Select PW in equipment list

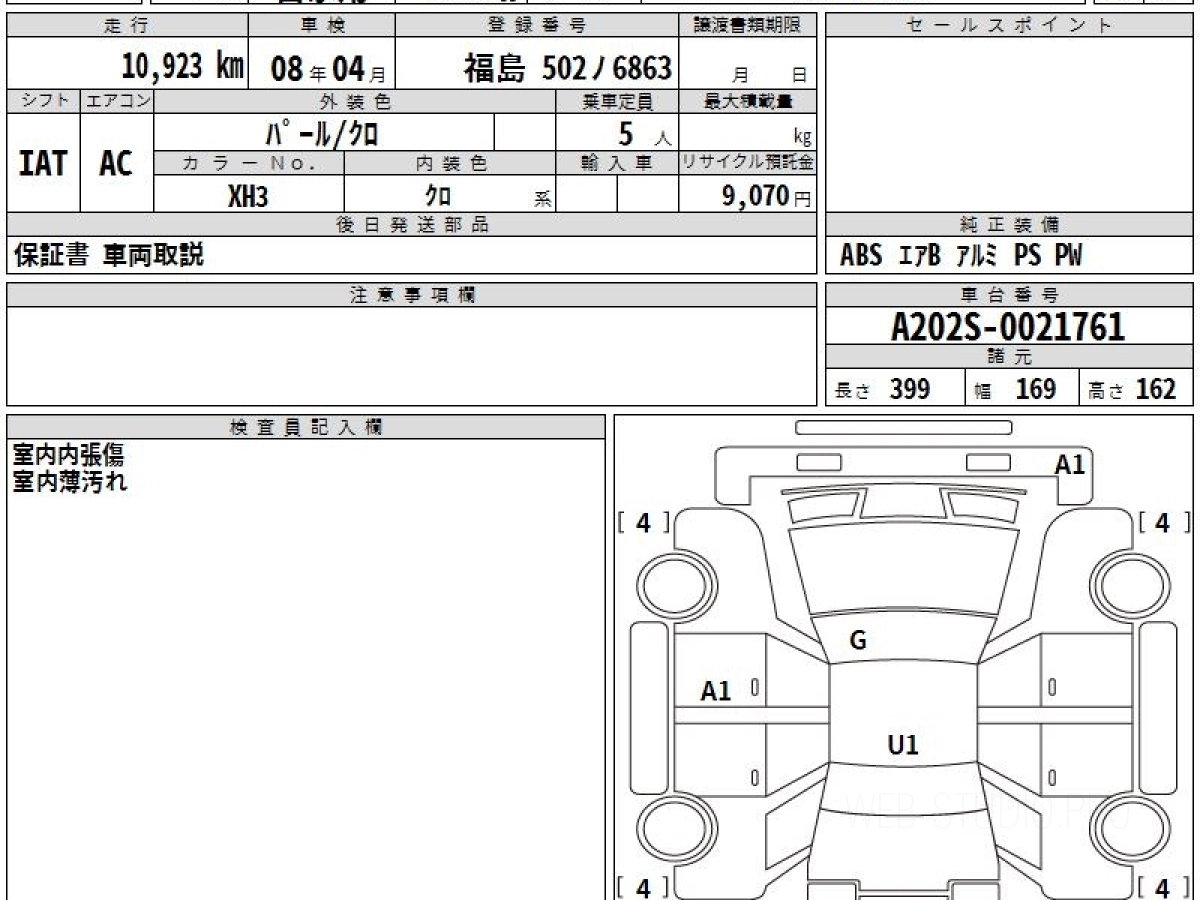point(1068,256)
